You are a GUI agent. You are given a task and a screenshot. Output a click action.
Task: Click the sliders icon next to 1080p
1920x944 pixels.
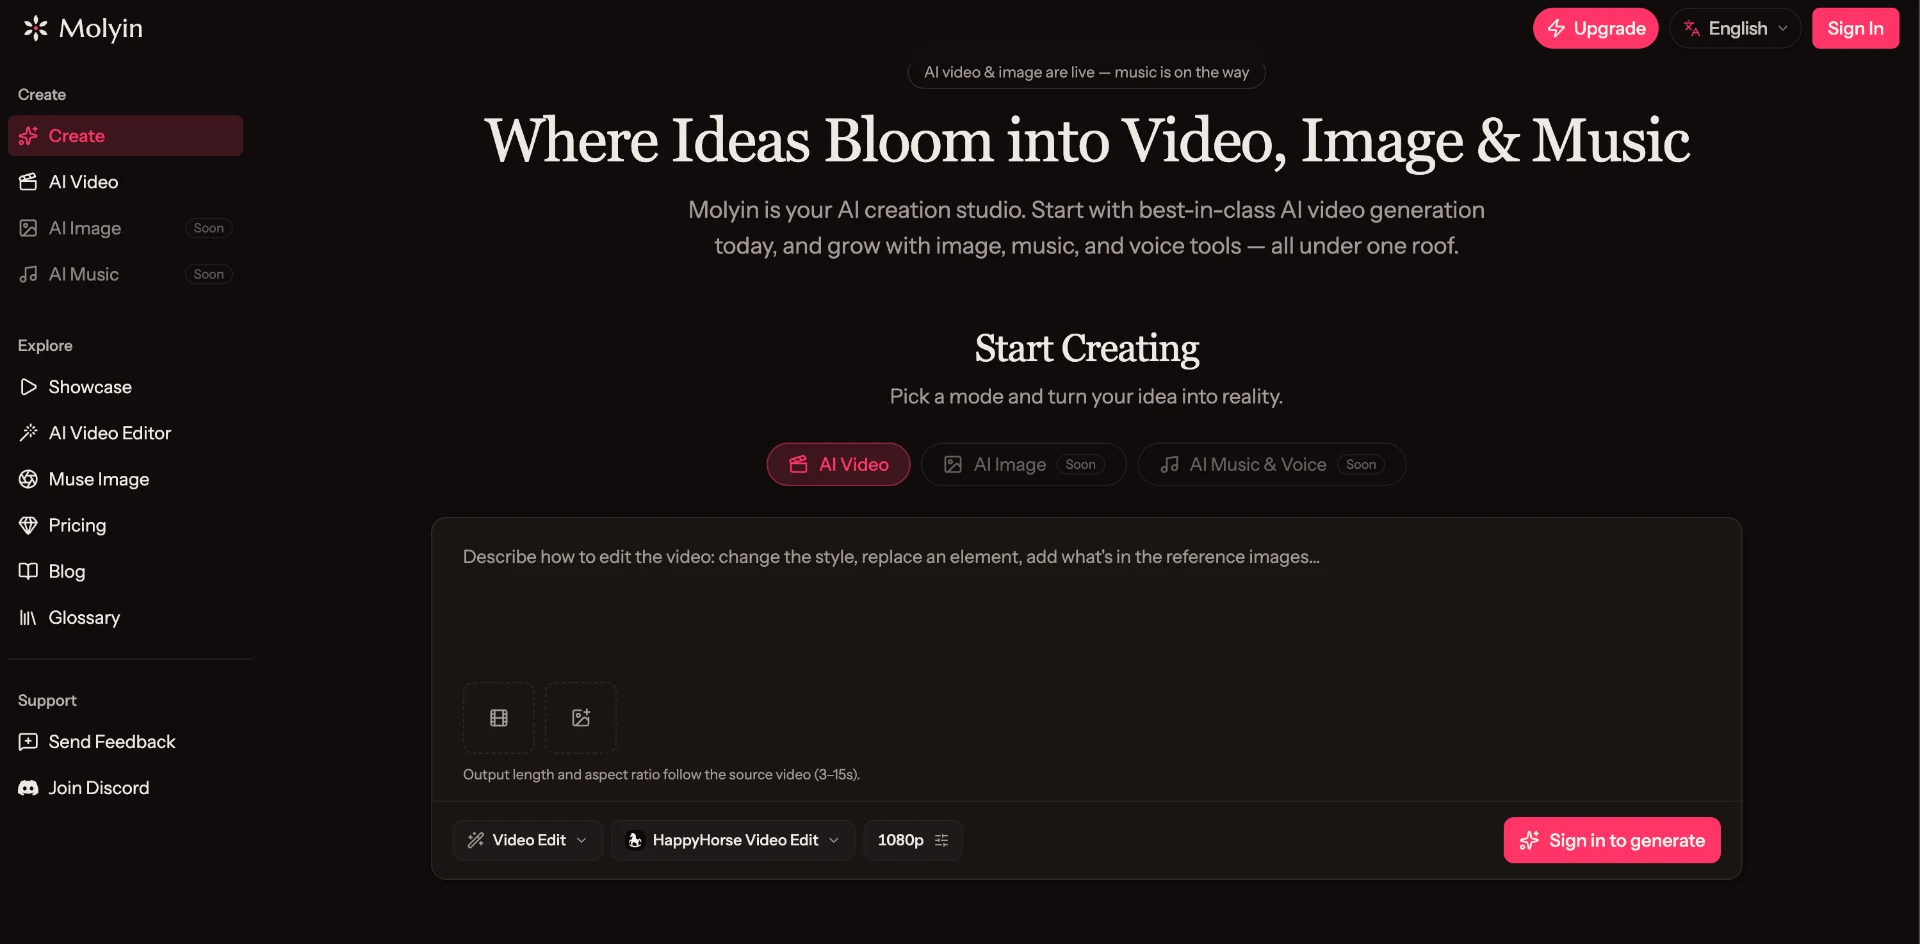[941, 840]
